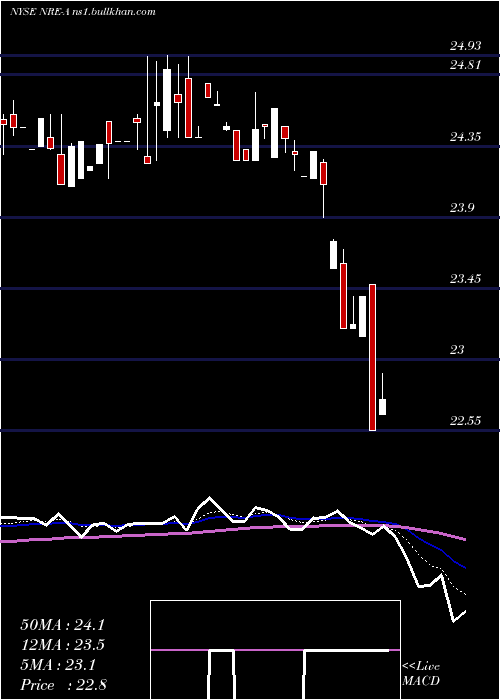500x700 pixels.
Task: Click the long red candle hitting 22.55
Action: pyautogui.click(x=372, y=357)
